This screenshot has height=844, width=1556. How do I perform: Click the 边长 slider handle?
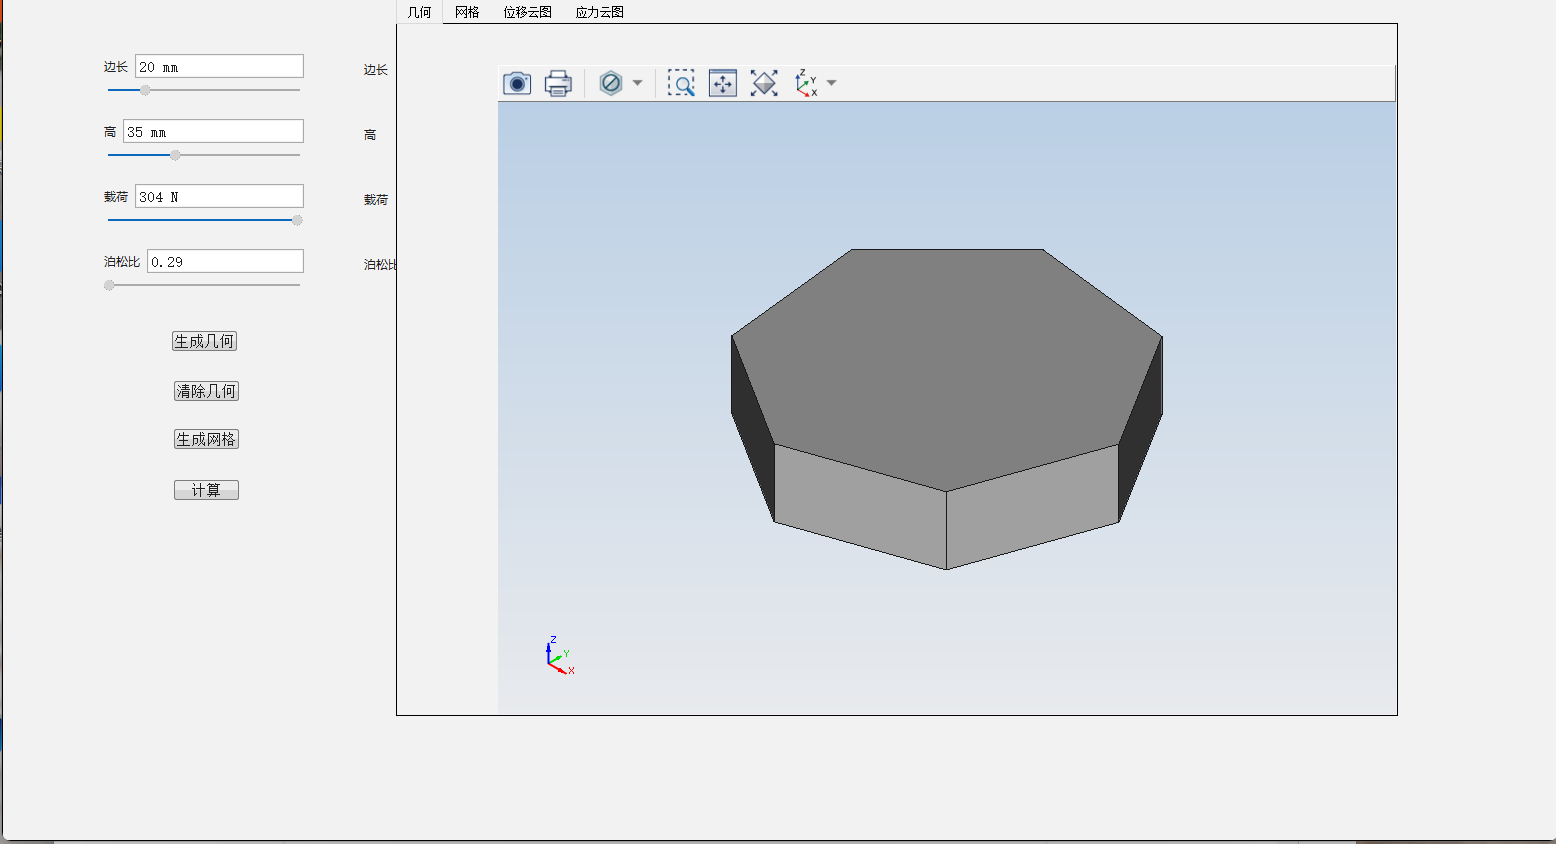(x=145, y=90)
